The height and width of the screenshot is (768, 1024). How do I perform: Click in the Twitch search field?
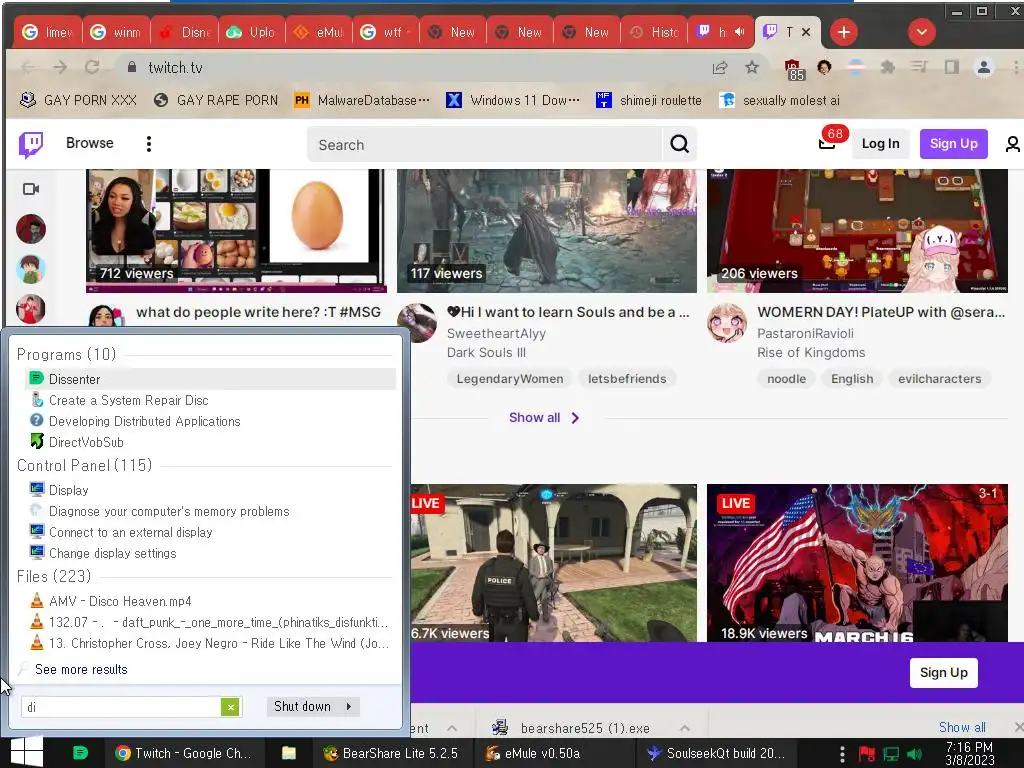pos(485,144)
